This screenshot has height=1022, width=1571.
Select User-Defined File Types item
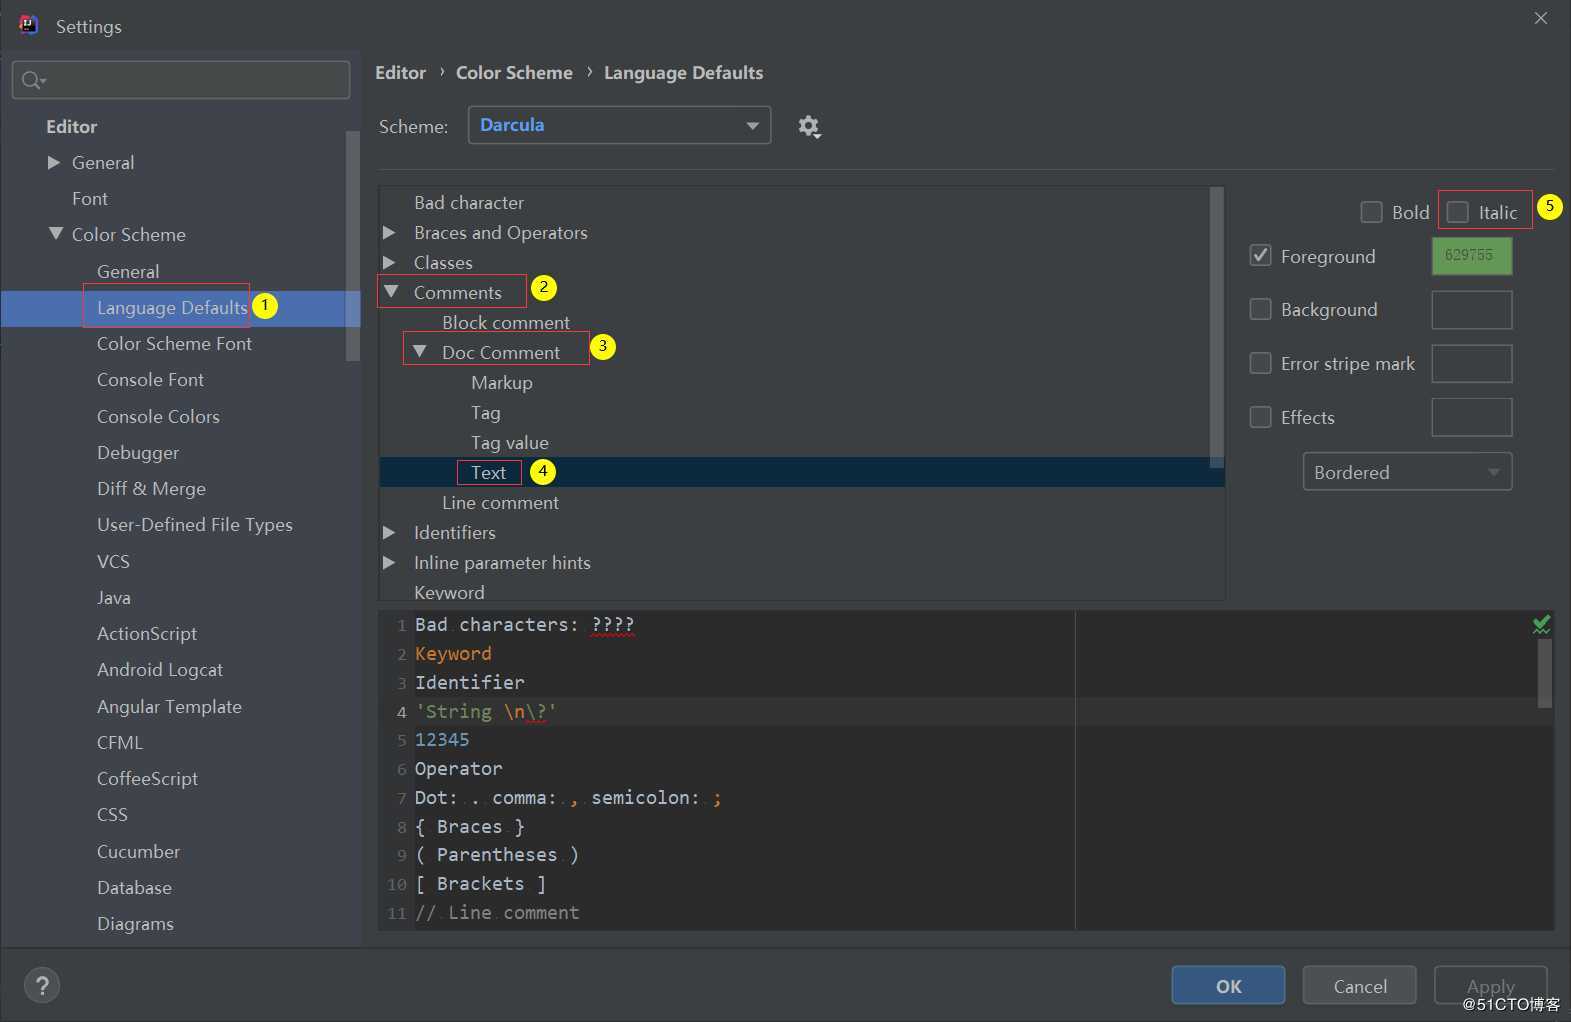195,525
